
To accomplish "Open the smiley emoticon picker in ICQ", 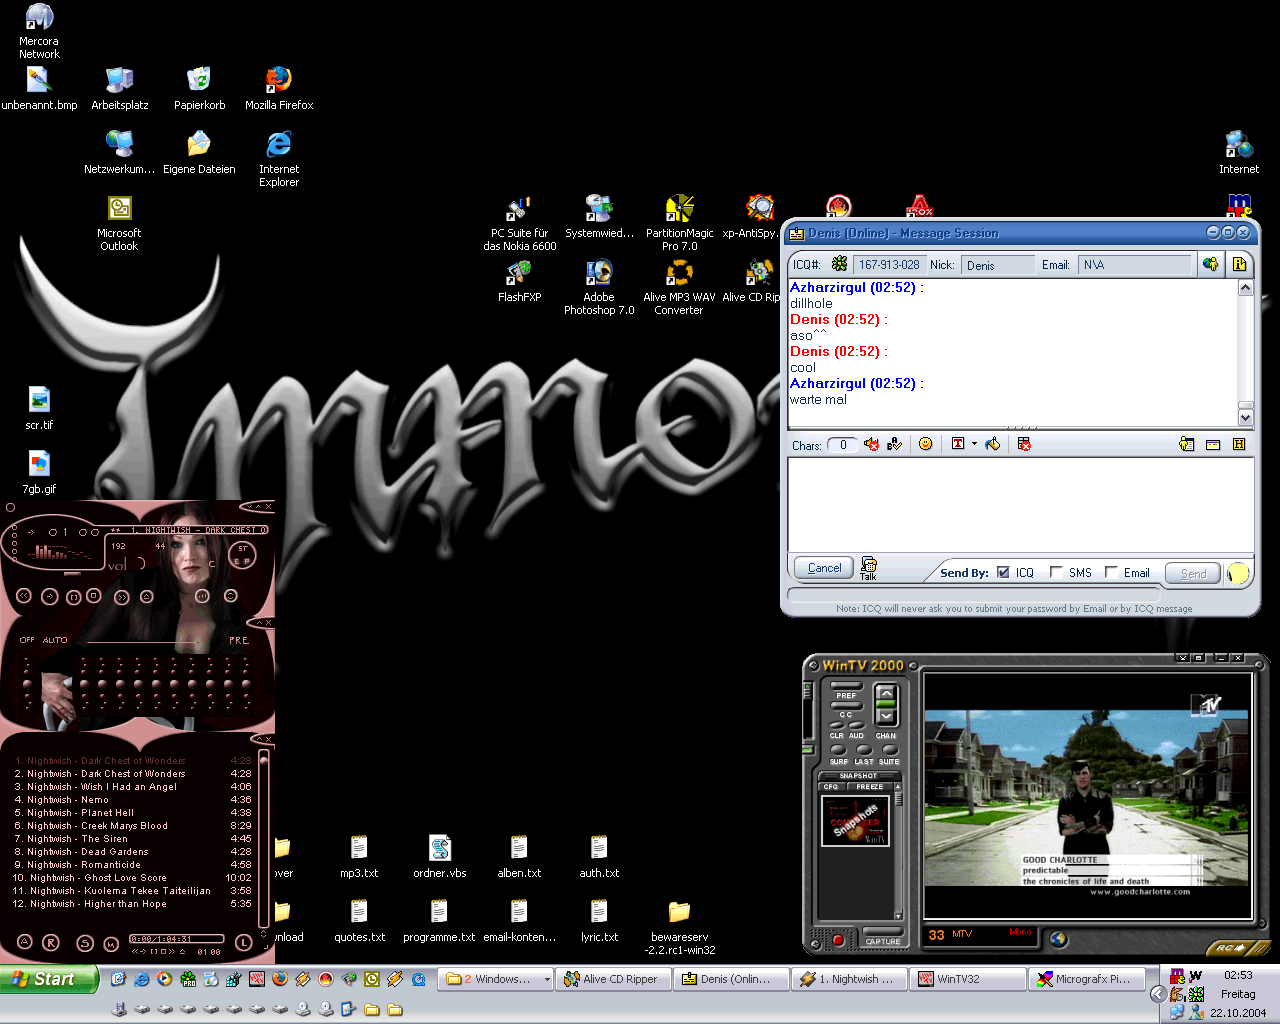I will point(925,444).
